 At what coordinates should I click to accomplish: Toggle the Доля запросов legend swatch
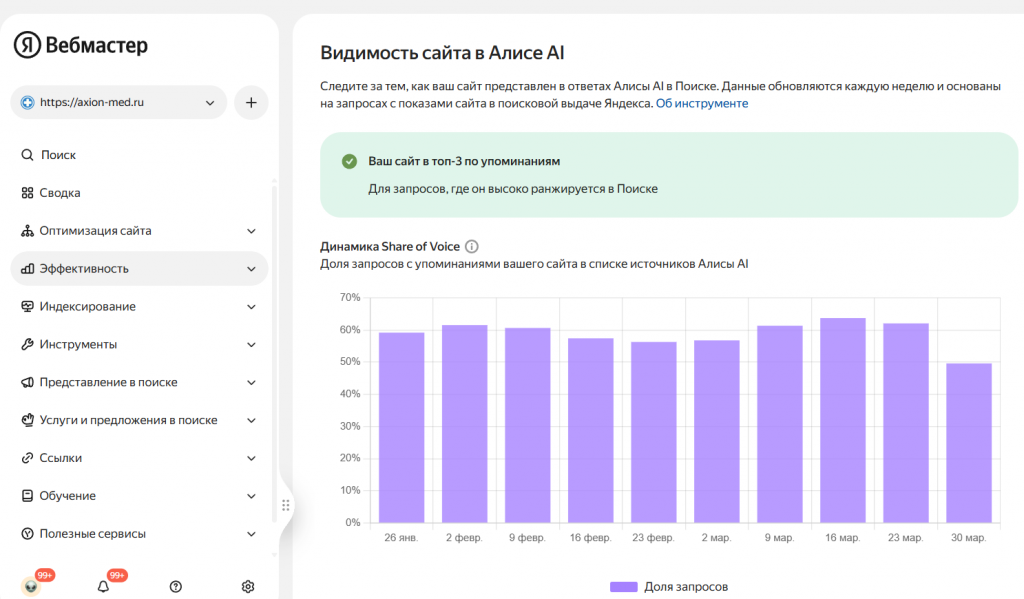(624, 587)
